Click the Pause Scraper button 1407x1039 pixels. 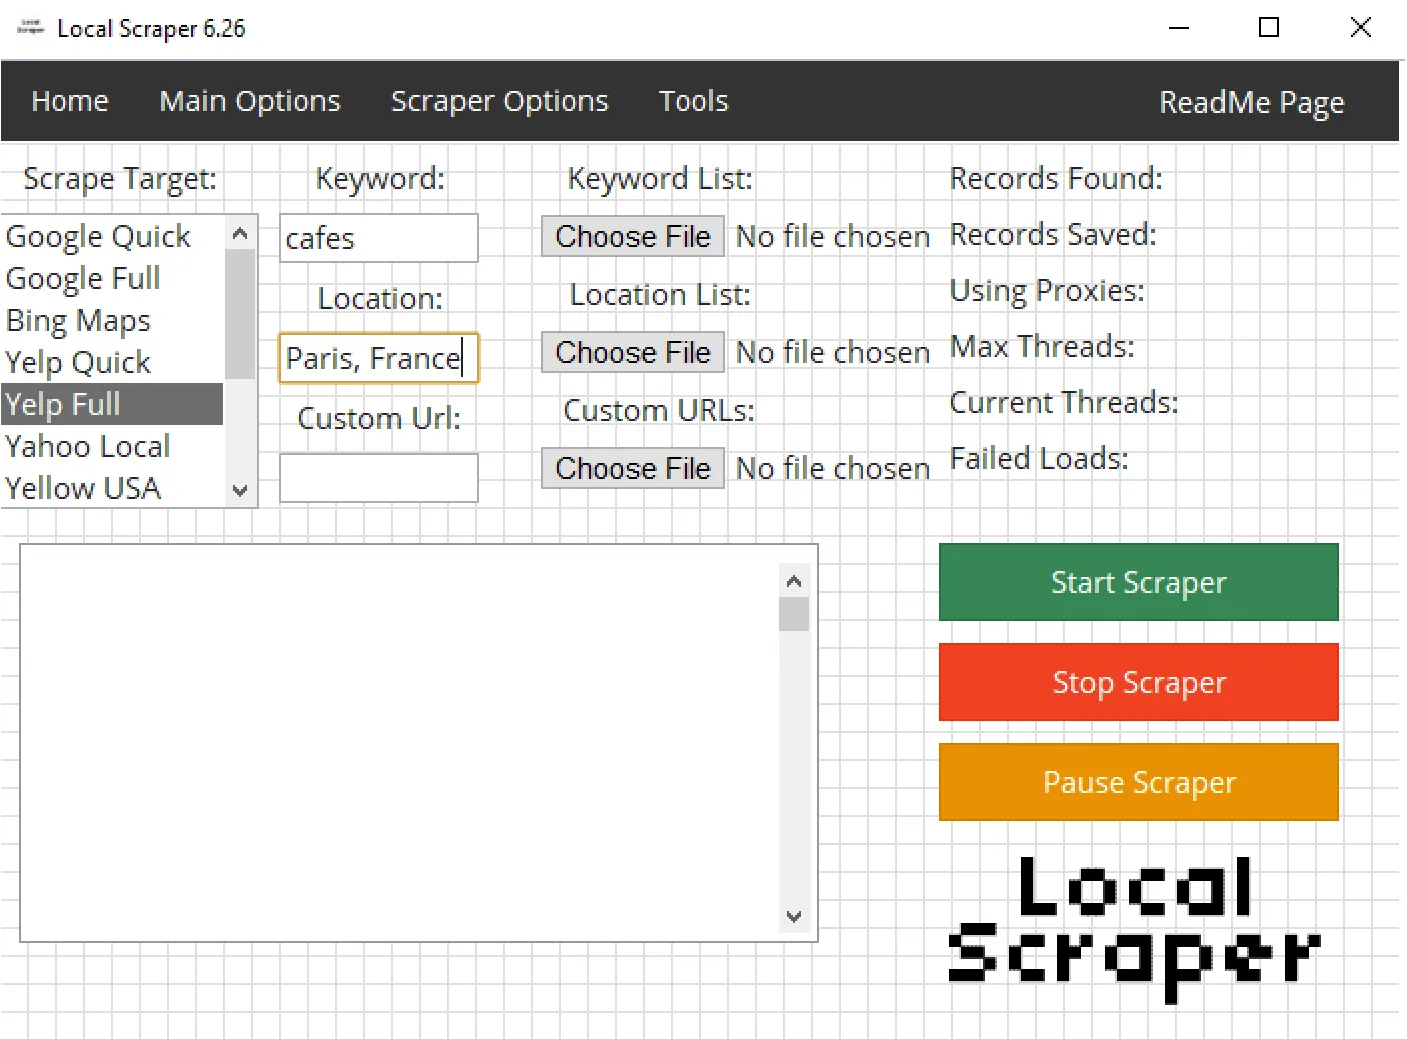(1139, 782)
